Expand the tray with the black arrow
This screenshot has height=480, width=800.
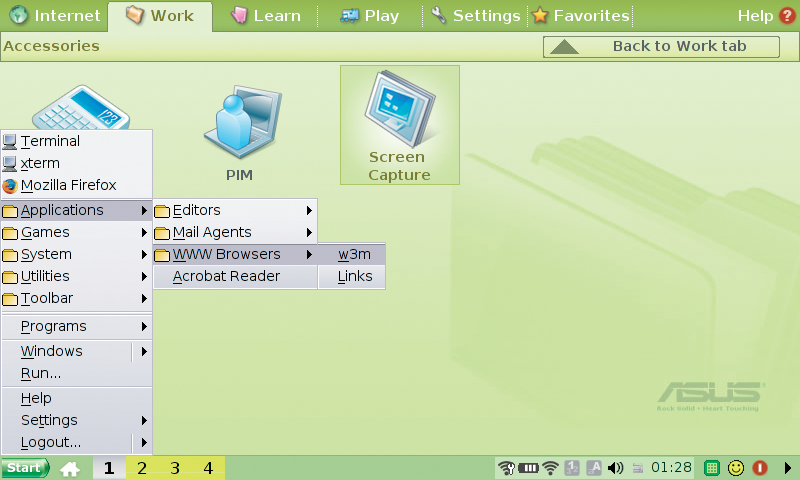(x=787, y=468)
